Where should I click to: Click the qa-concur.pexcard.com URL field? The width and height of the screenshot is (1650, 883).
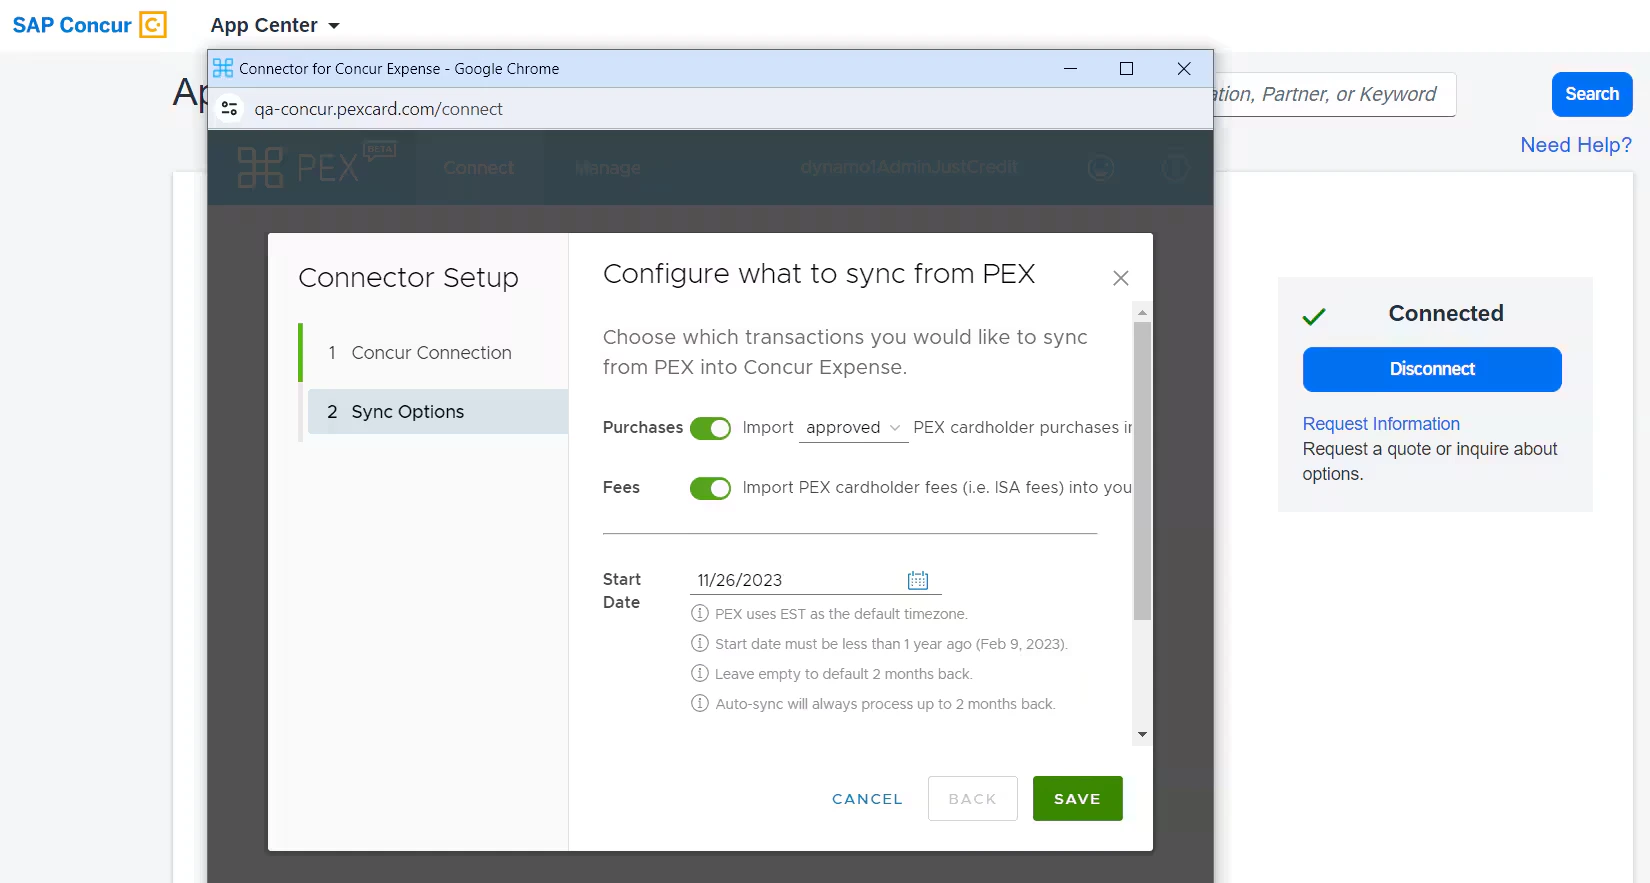click(x=378, y=109)
